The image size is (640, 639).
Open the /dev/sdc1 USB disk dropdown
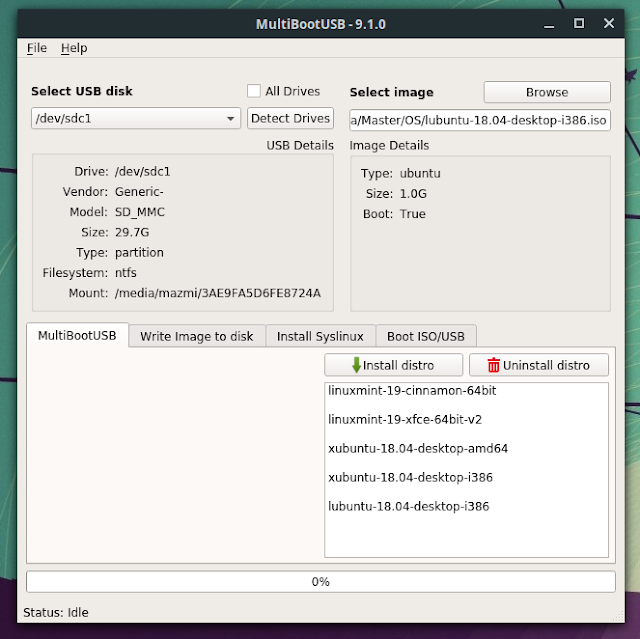pos(136,118)
